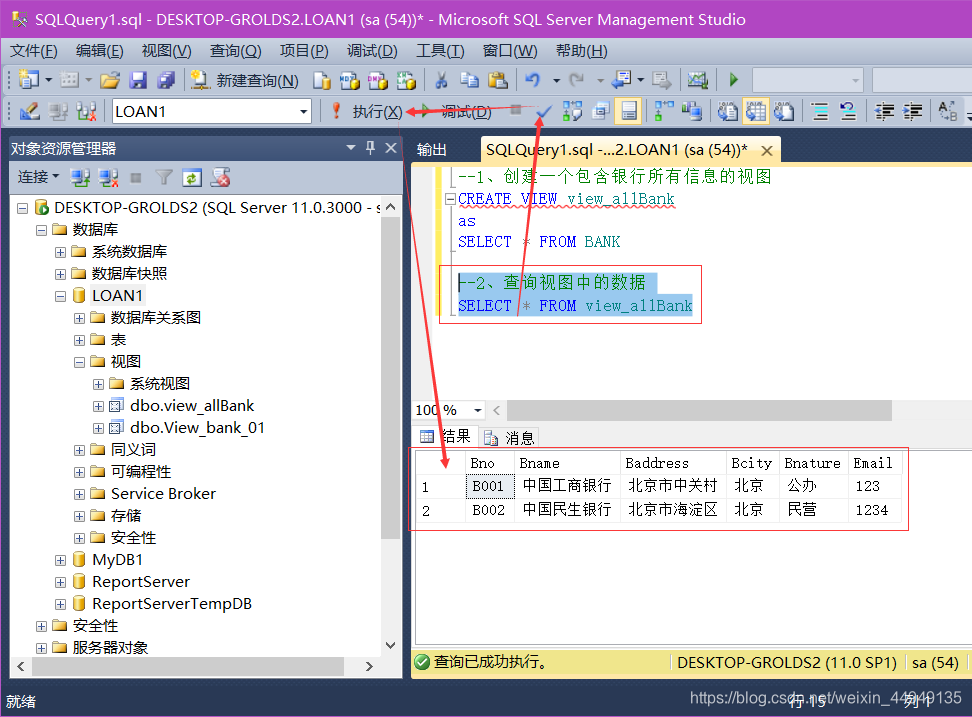Click the editor horizontal scrollbar

click(x=699, y=410)
